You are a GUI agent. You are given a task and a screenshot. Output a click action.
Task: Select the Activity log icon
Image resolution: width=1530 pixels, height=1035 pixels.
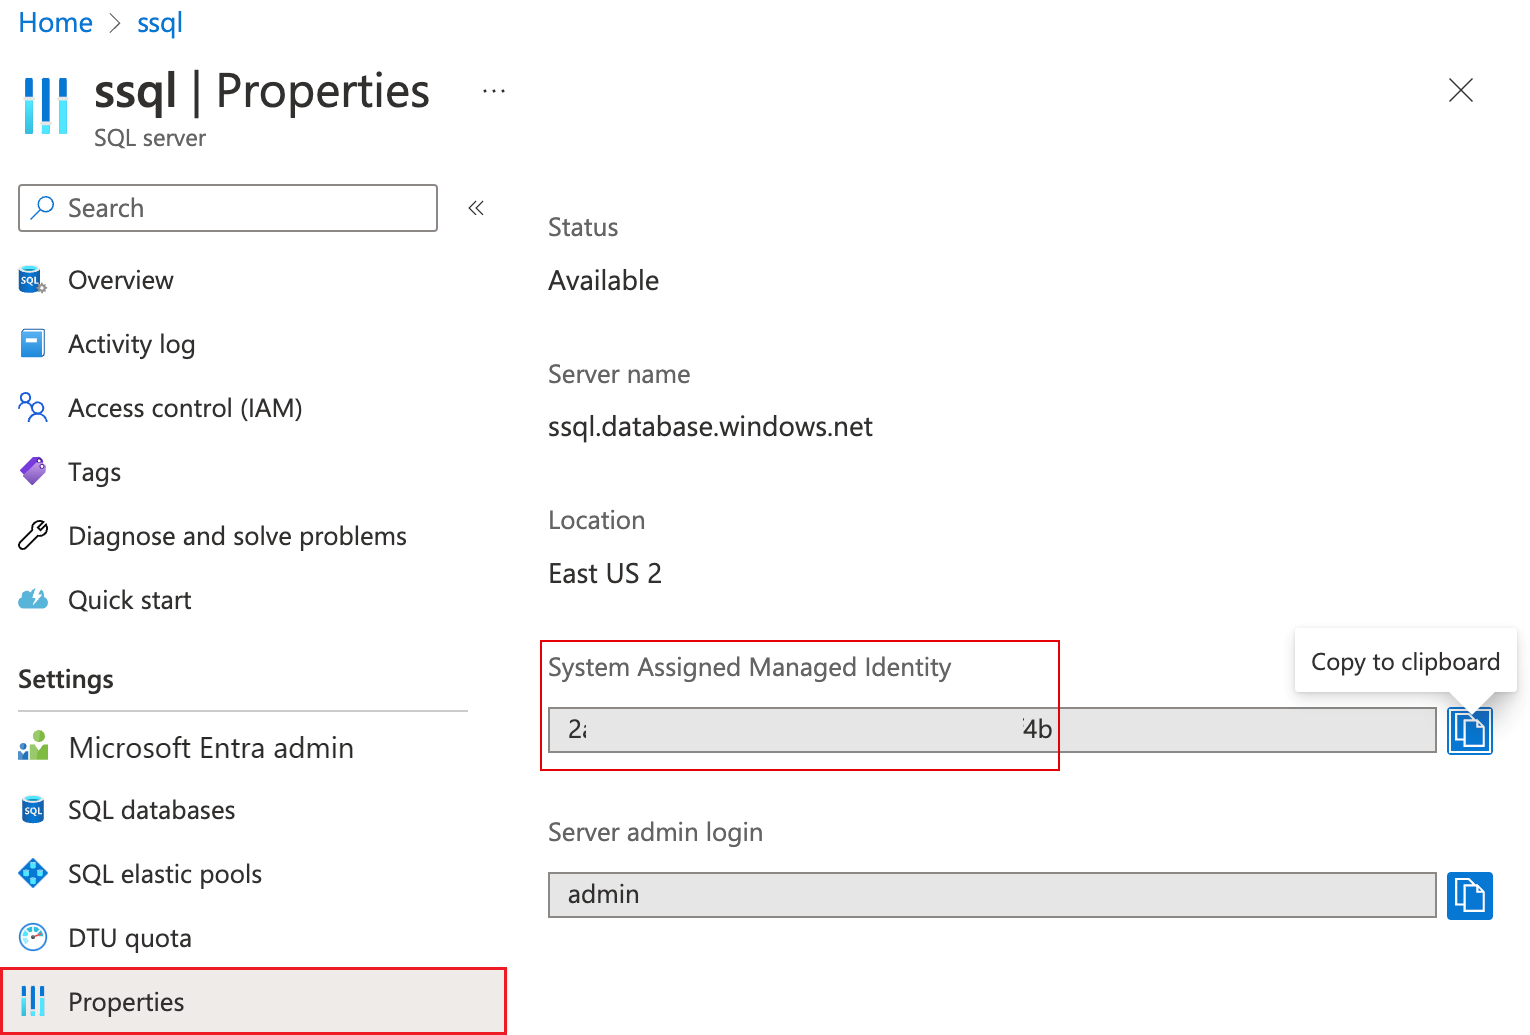[x=32, y=343]
